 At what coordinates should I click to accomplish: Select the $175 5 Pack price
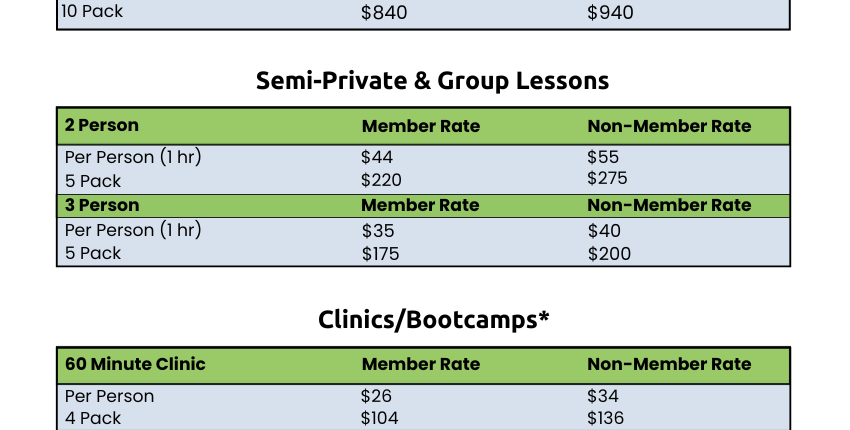tap(380, 254)
